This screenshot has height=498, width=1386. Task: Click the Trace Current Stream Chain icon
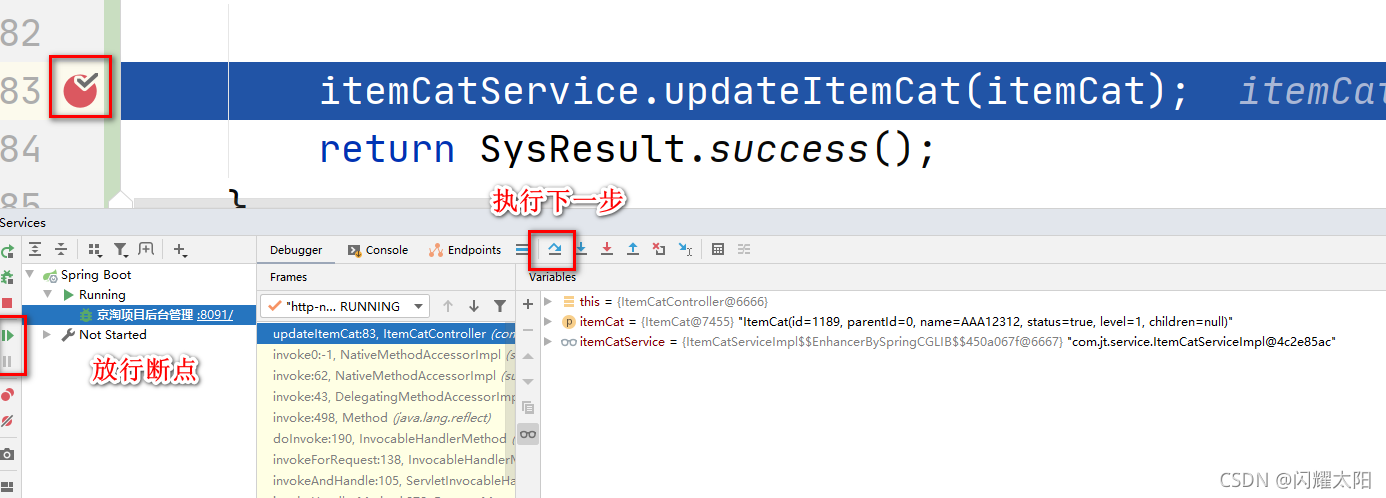pyautogui.click(x=744, y=249)
